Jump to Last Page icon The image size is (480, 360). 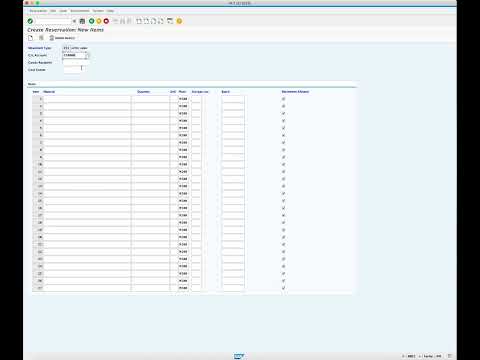click(x=160, y=21)
